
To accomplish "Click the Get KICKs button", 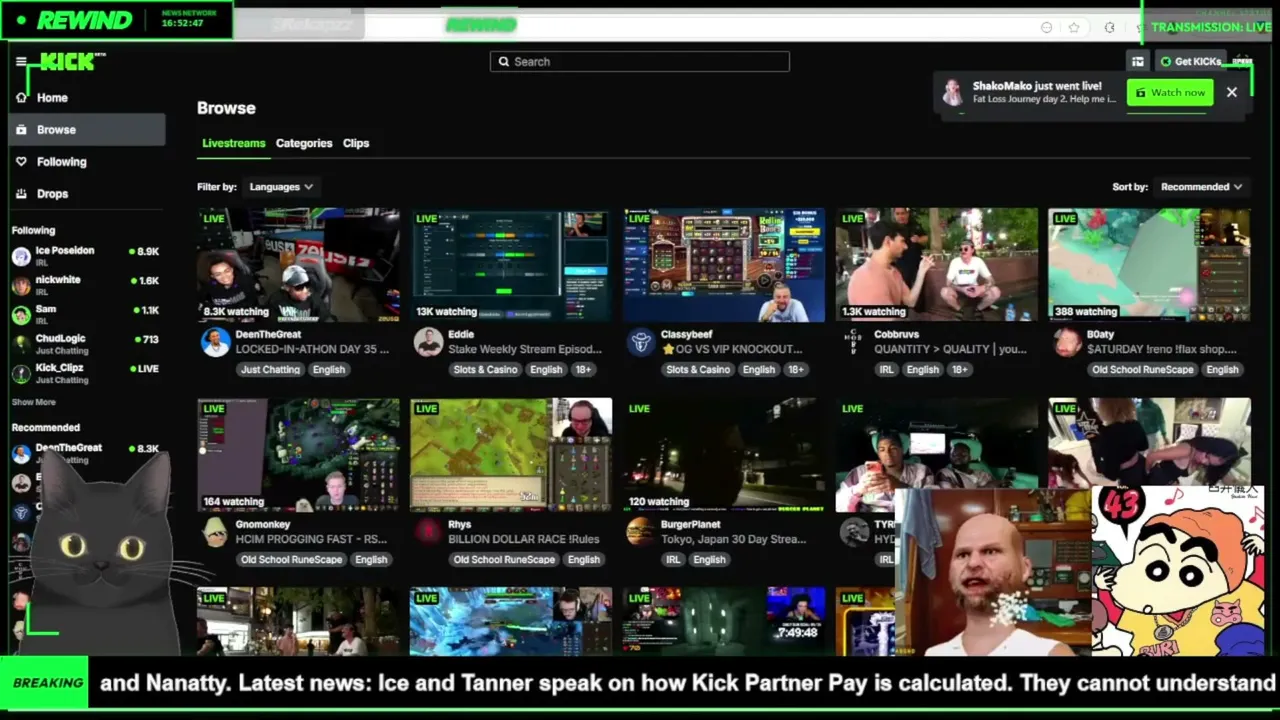I will 1190,62.
